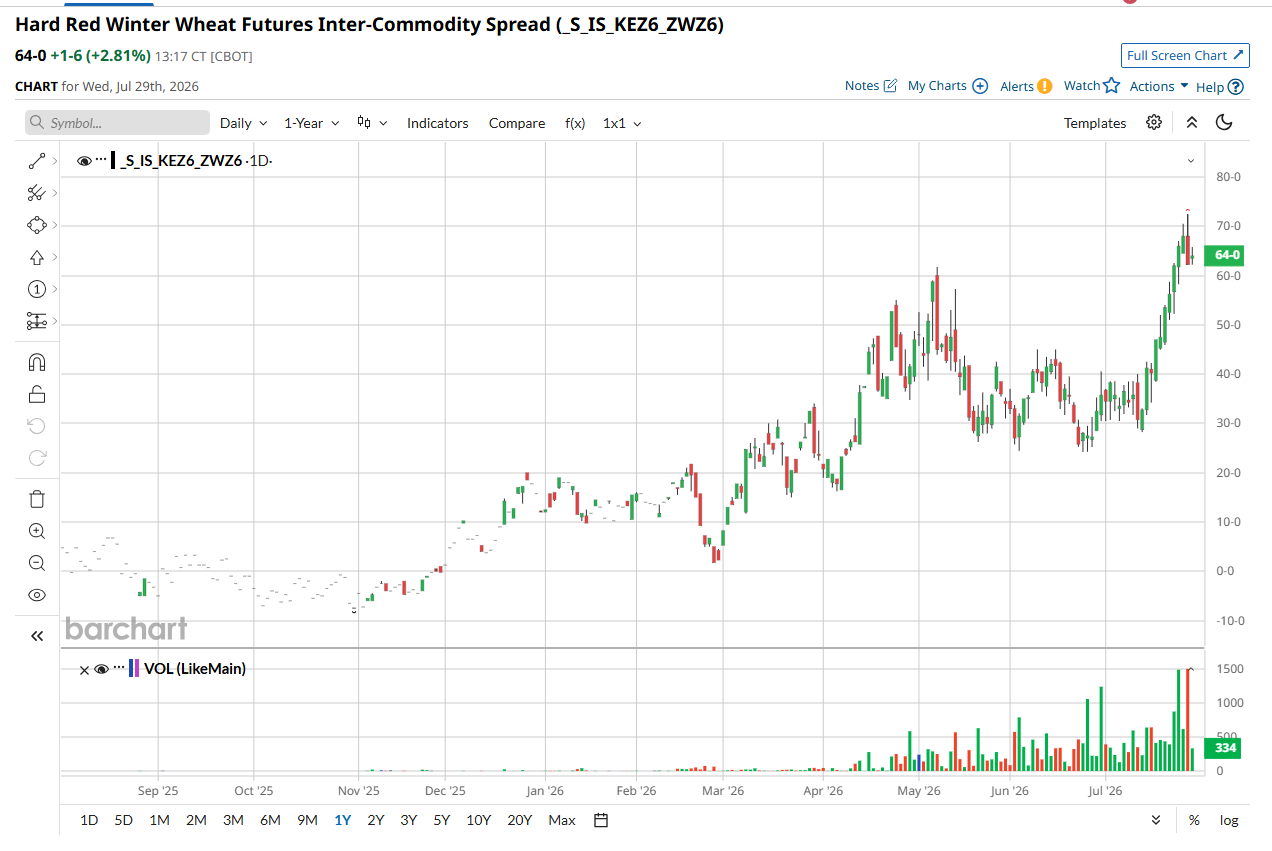Open the Actions dropdown
Viewport: 1272px width, 851px height.
pos(1159,86)
